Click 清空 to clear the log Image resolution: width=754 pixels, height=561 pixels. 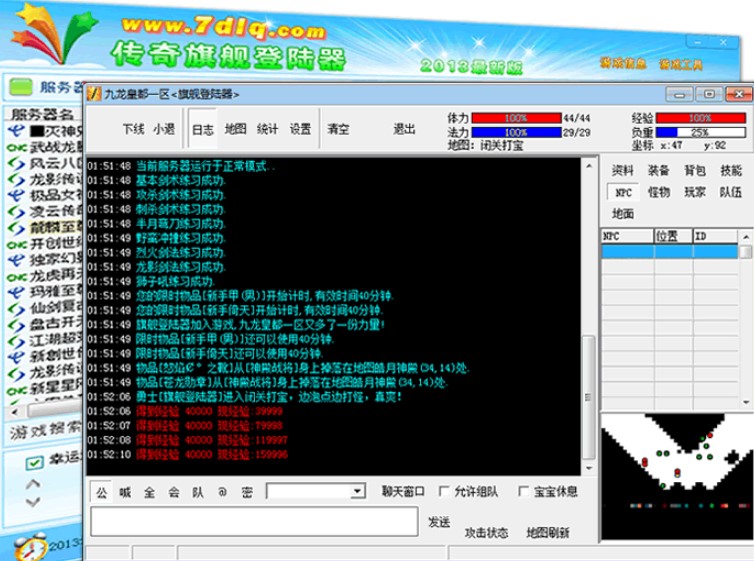[x=338, y=129]
